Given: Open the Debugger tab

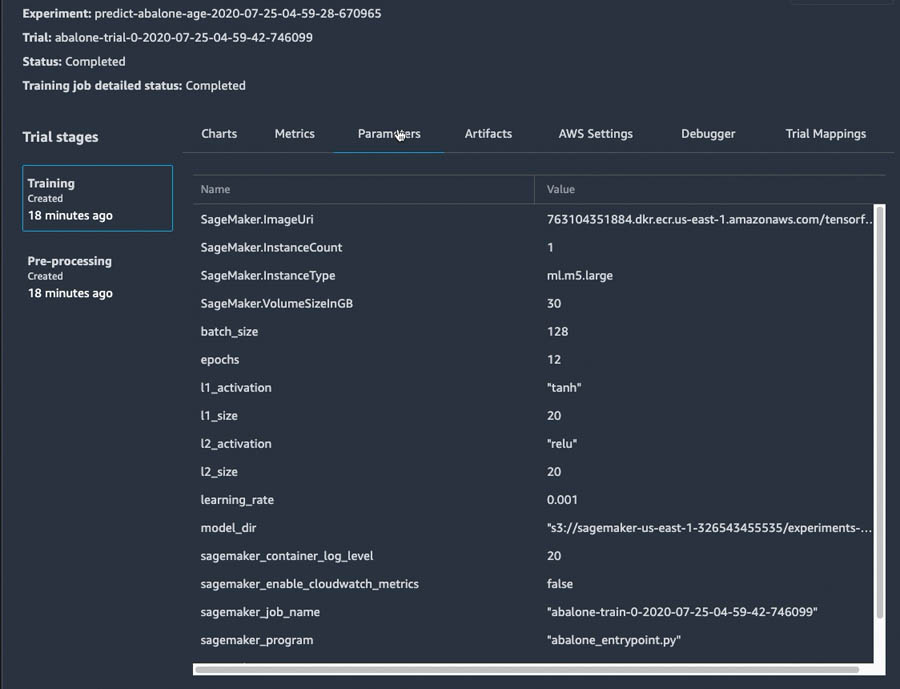Looking at the screenshot, I should (708, 134).
